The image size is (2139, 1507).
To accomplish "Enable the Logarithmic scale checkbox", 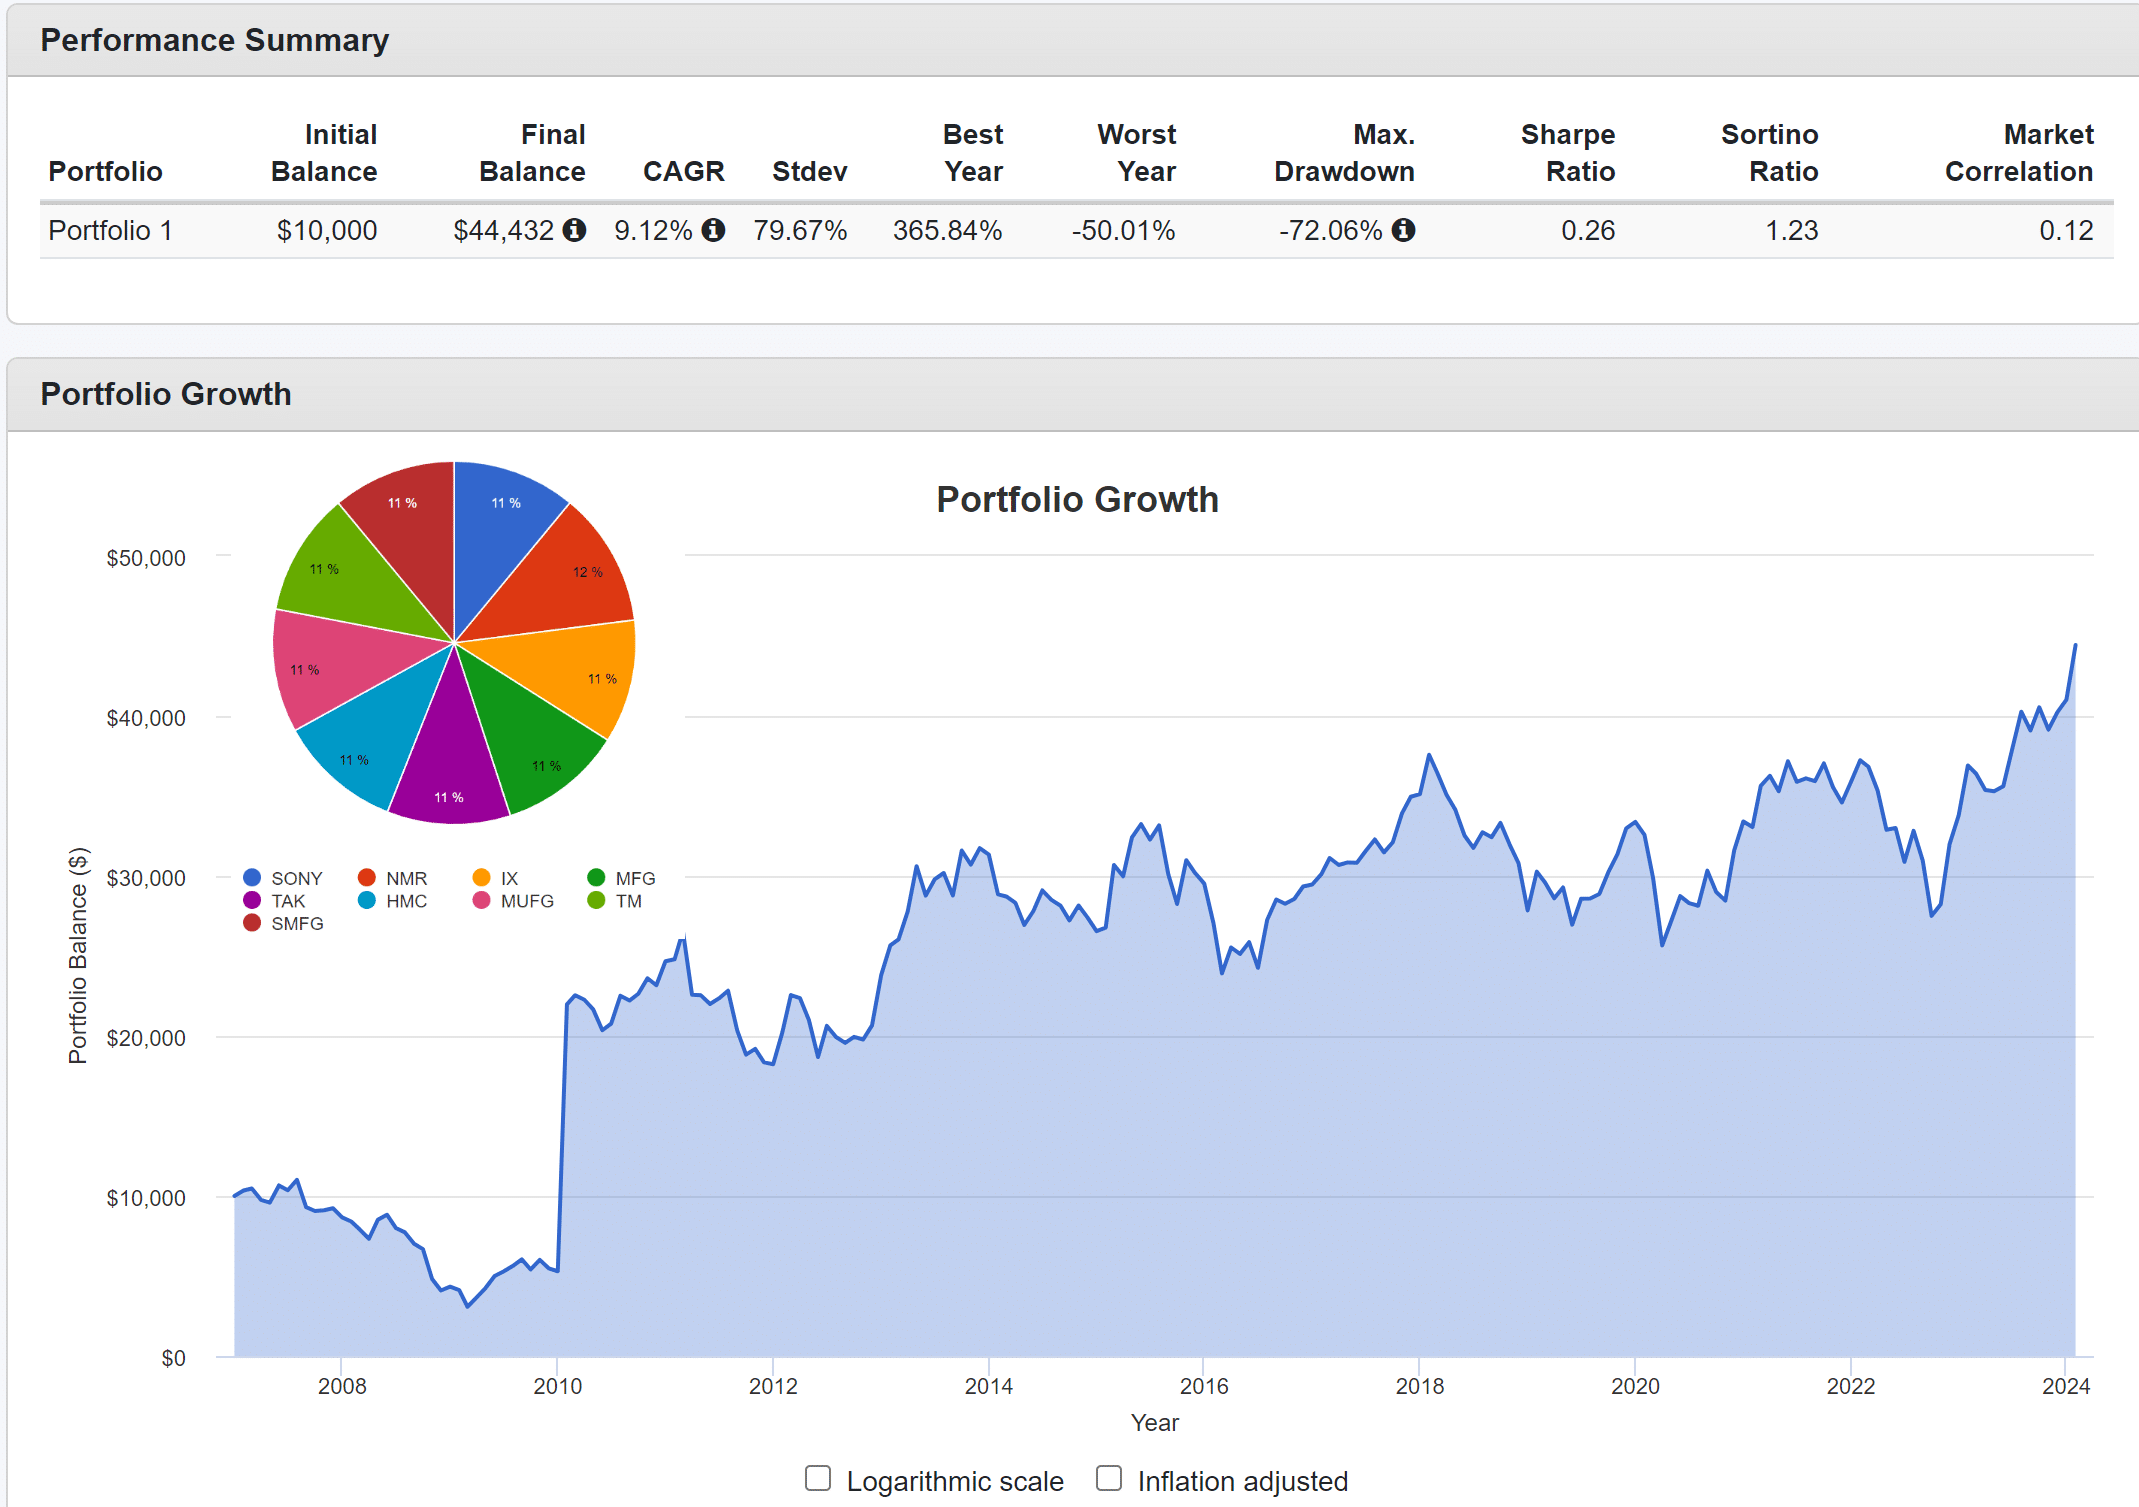I will (818, 1478).
